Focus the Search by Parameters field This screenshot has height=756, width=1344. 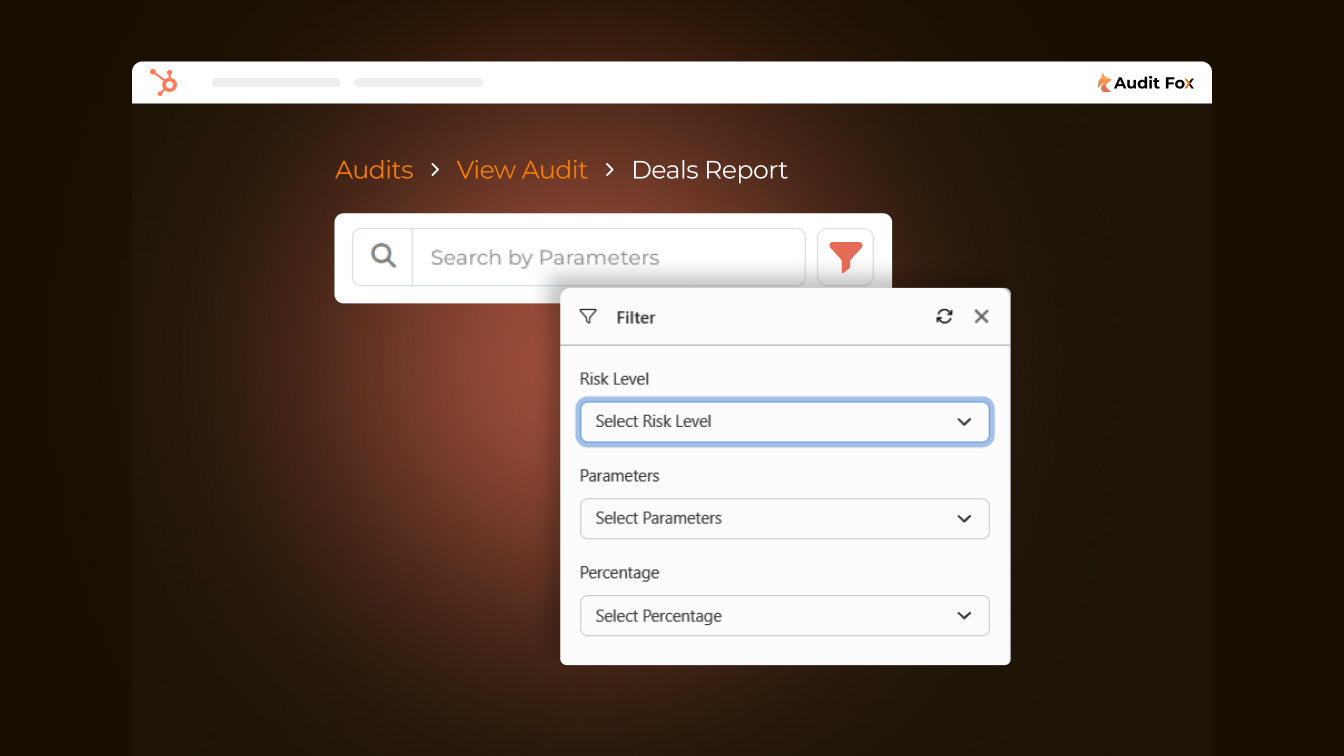608,257
